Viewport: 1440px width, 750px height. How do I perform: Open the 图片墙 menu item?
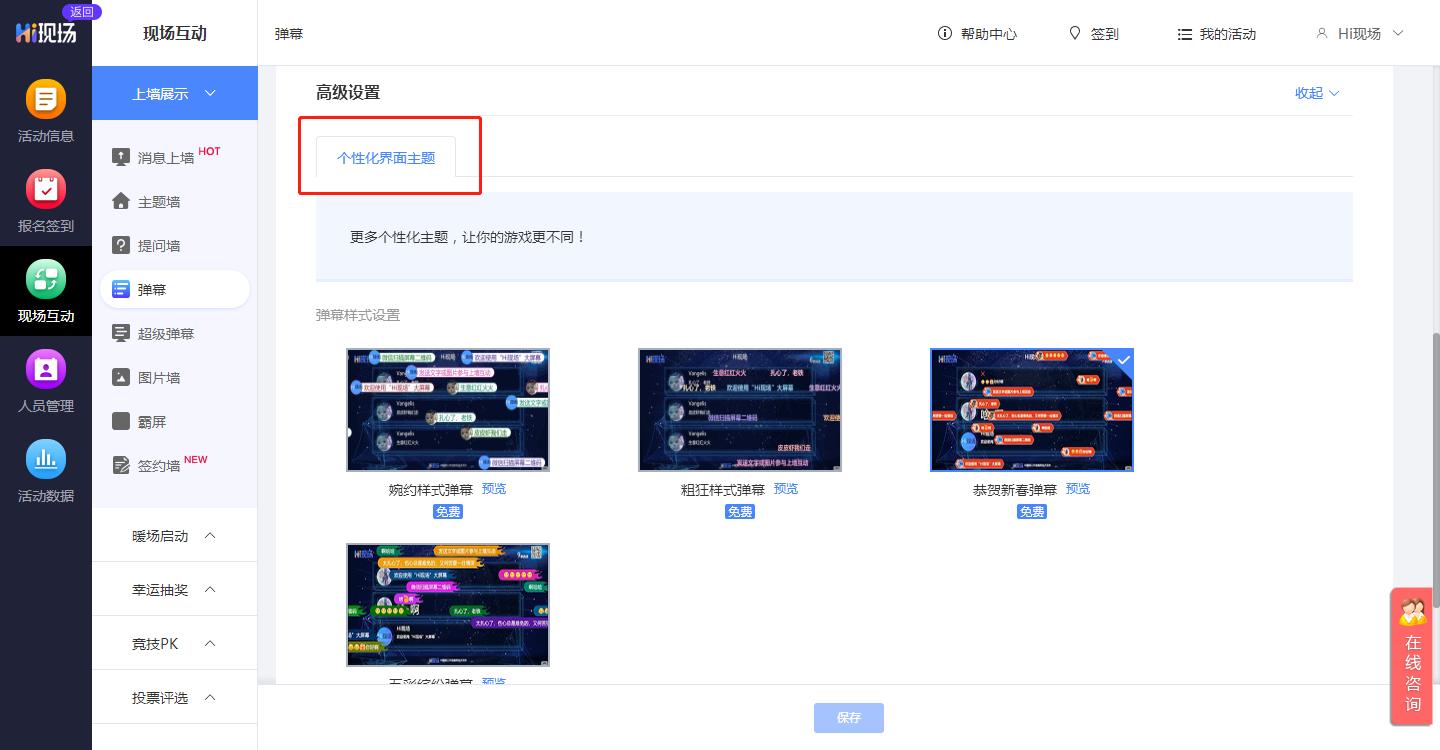tap(158, 378)
